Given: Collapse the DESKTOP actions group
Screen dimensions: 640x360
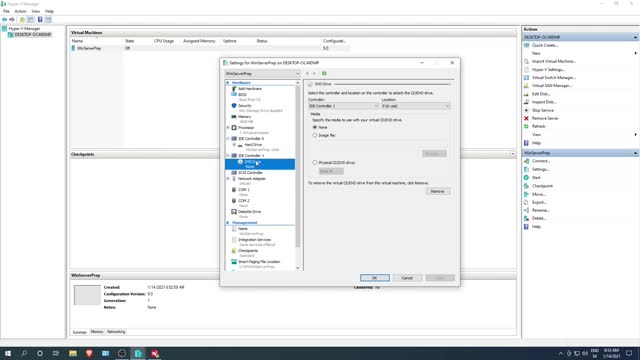Looking at the screenshot, I should tap(635, 37).
